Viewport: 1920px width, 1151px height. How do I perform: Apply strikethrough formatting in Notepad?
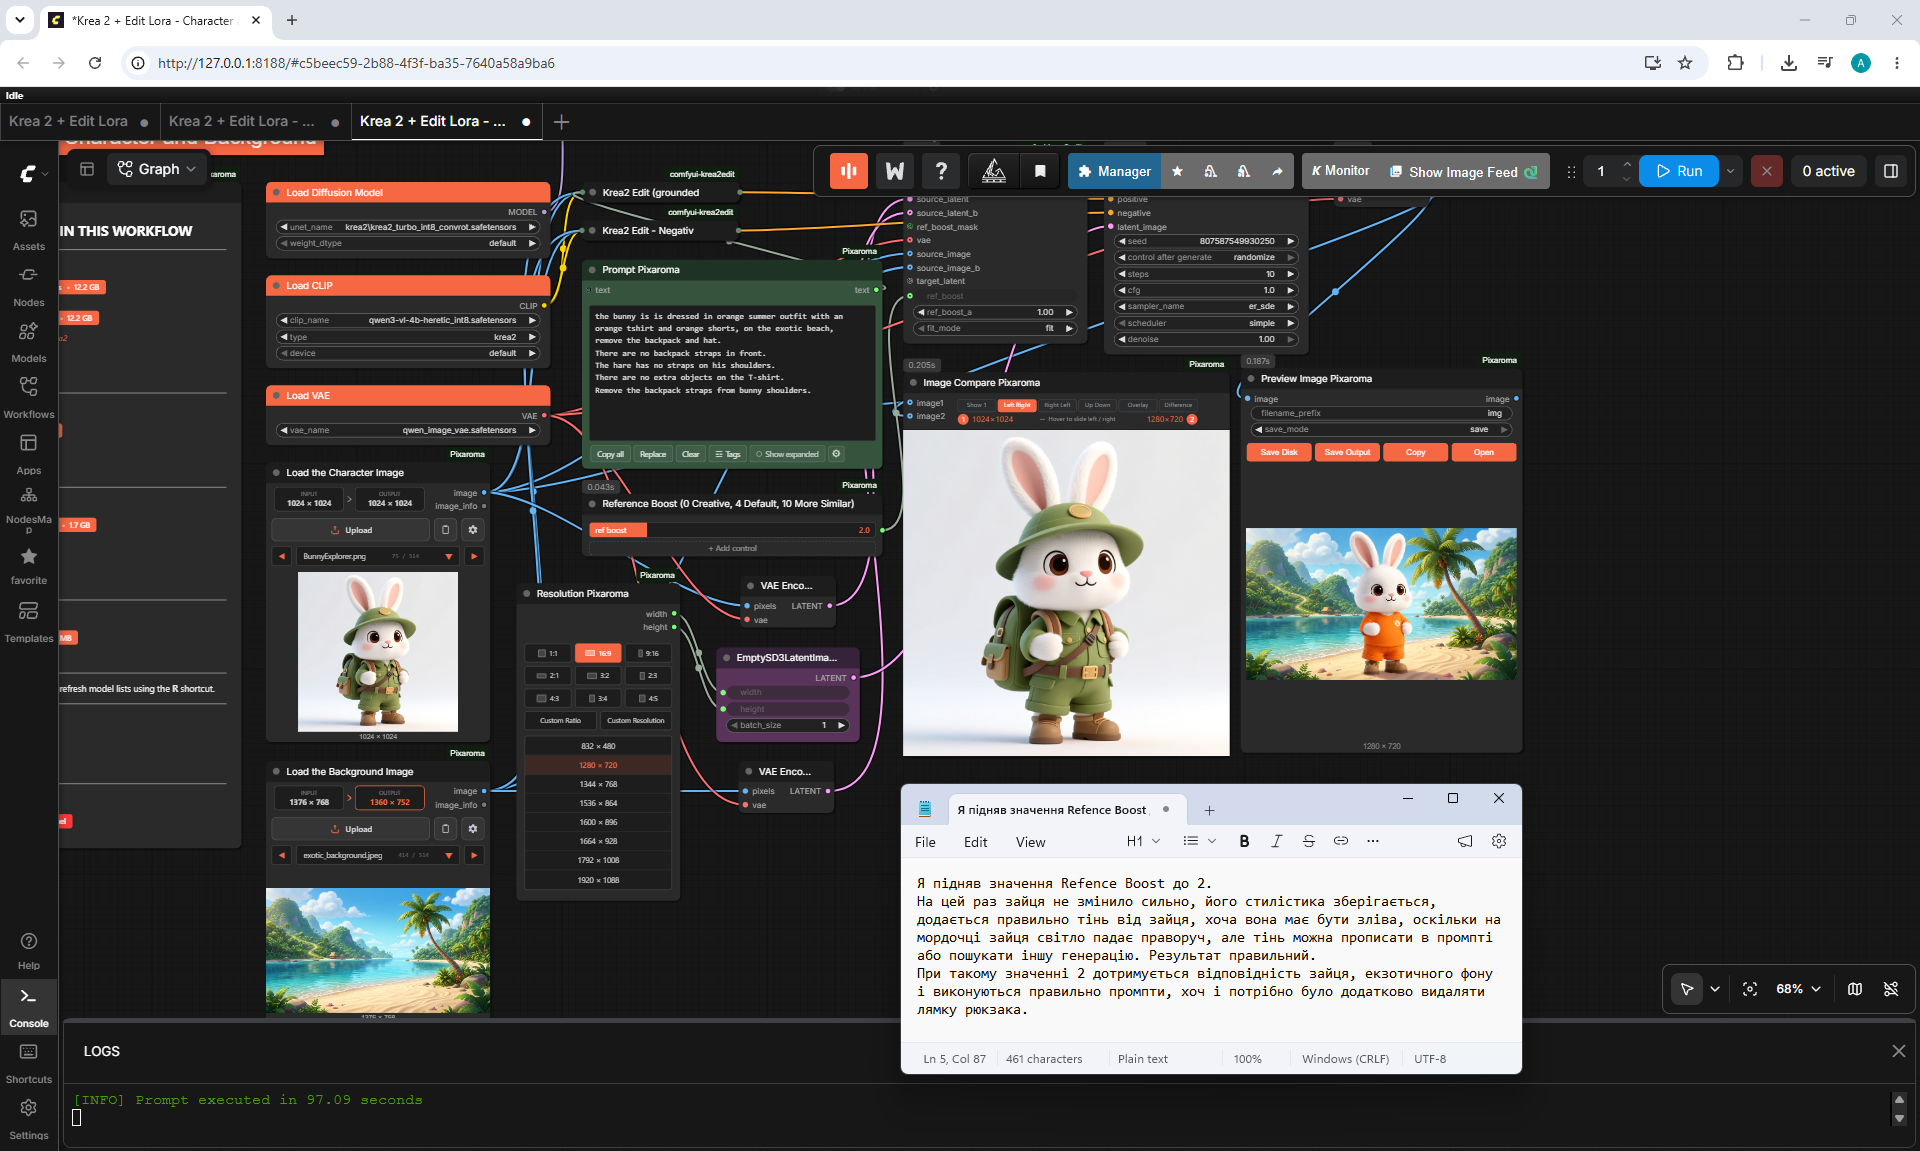[x=1308, y=841]
